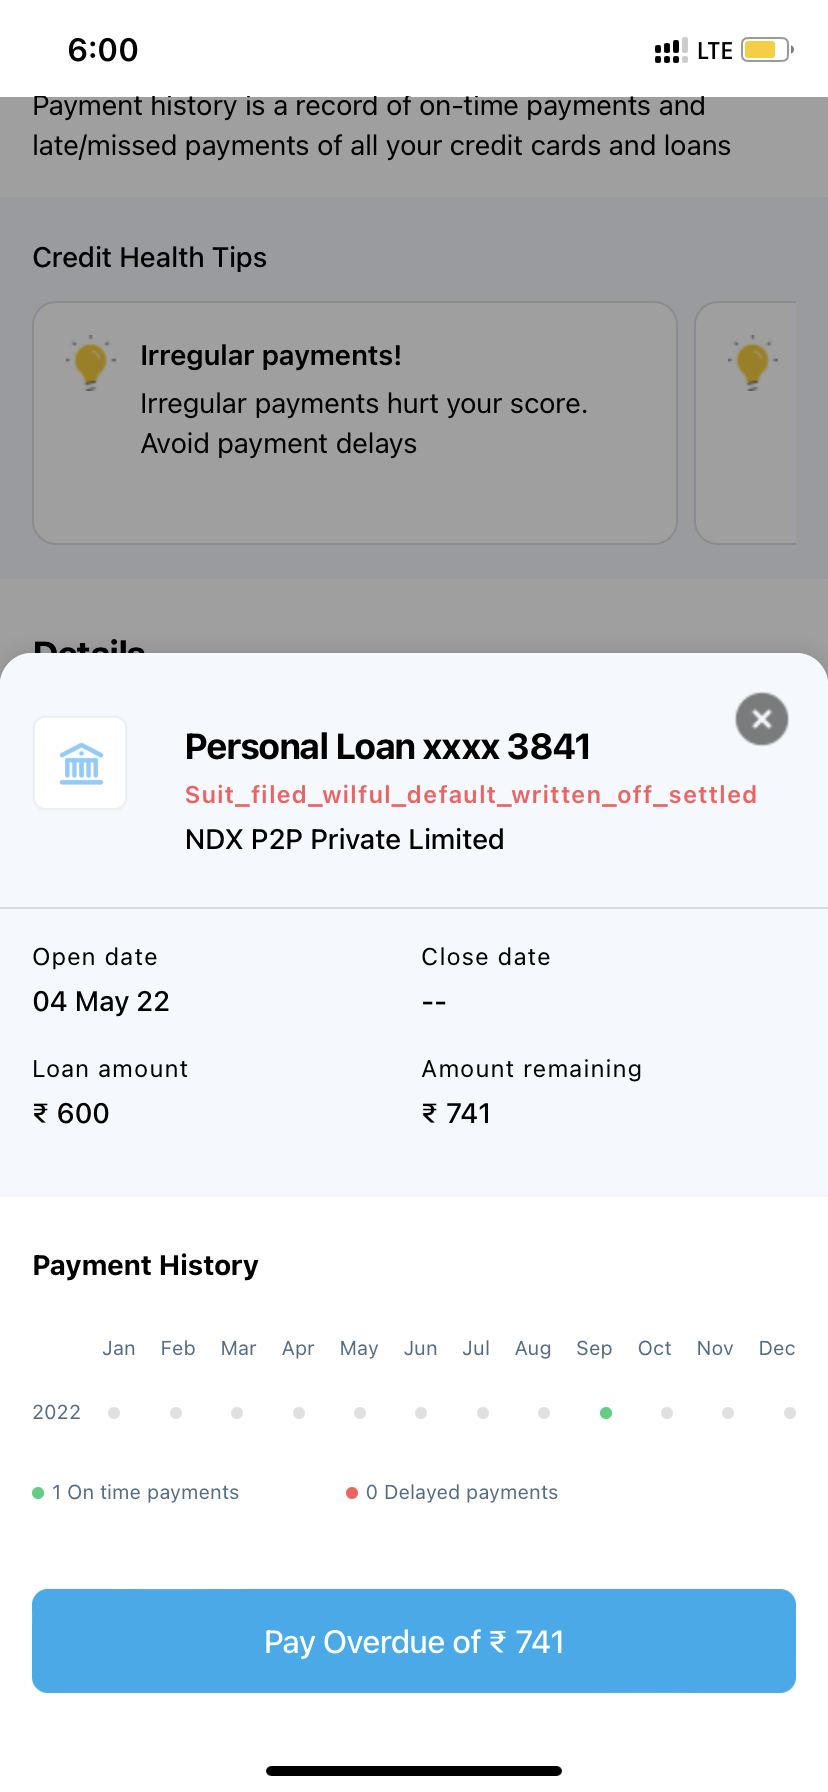The image size is (828, 1792).
Task: Tap the Suit_filed_wilful_default status text
Action: point(471,795)
